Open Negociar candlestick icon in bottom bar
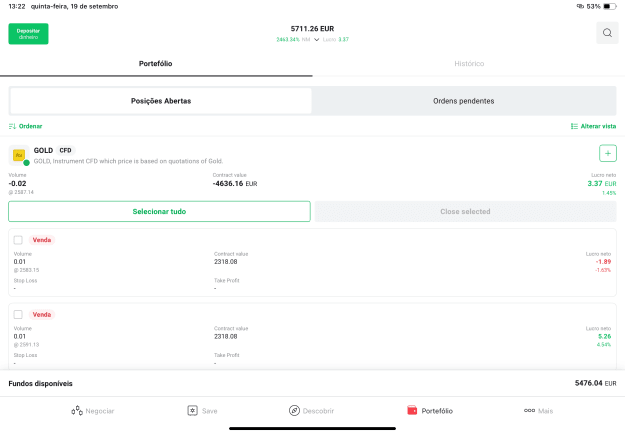This screenshot has width=625, height=434. tap(77, 410)
